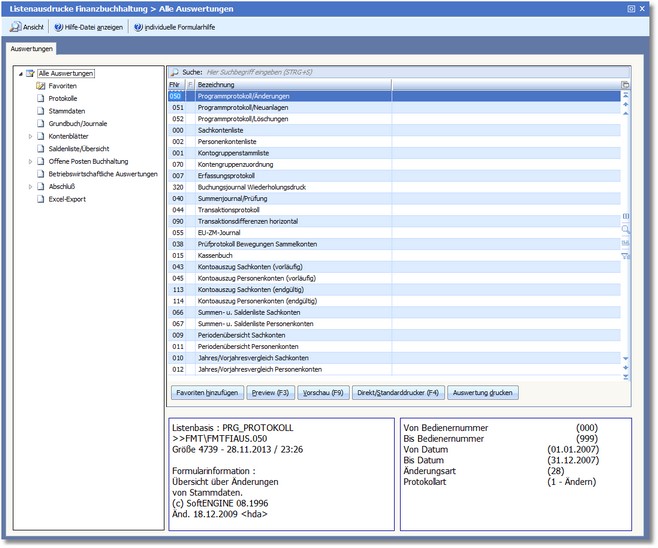
Task: Click the Hilfe-Datei anzeigen help icon
Action: coord(59,27)
